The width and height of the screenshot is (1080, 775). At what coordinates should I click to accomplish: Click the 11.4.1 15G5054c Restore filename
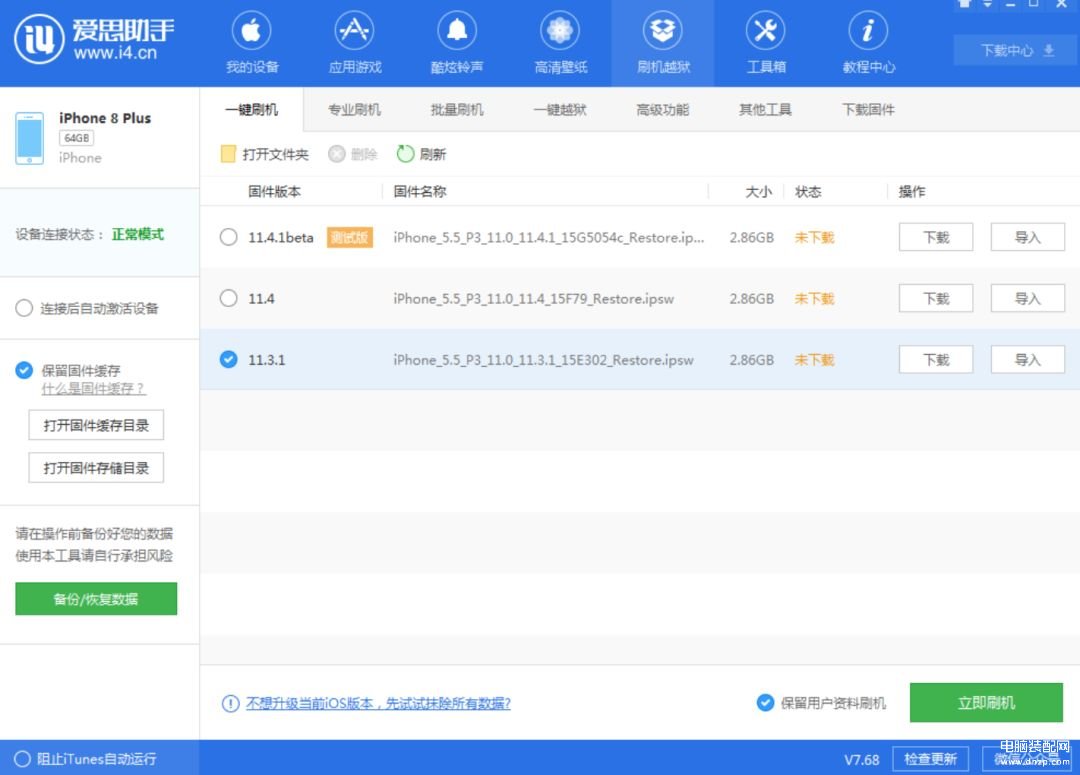pos(549,238)
